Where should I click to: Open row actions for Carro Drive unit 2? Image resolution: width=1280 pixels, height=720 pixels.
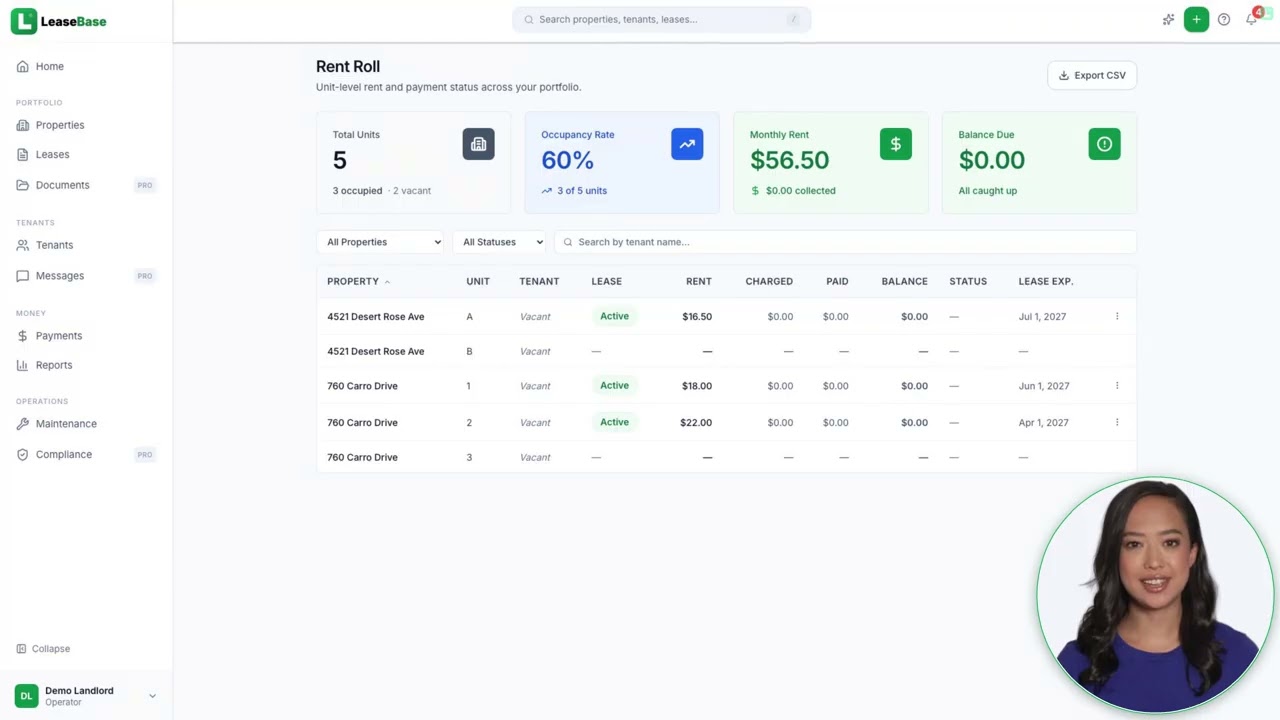pos(1117,422)
